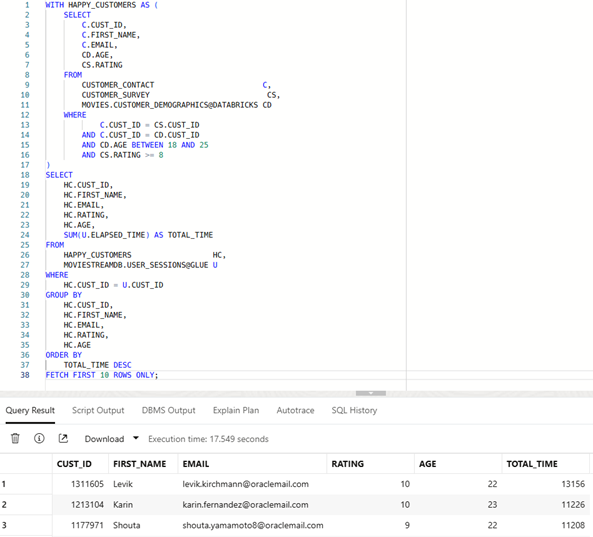The width and height of the screenshot is (593, 537).
Task: Click line MOVIESTREAMDB.USER_SESSIONS@GLUE U
Action: (x=140, y=265)
